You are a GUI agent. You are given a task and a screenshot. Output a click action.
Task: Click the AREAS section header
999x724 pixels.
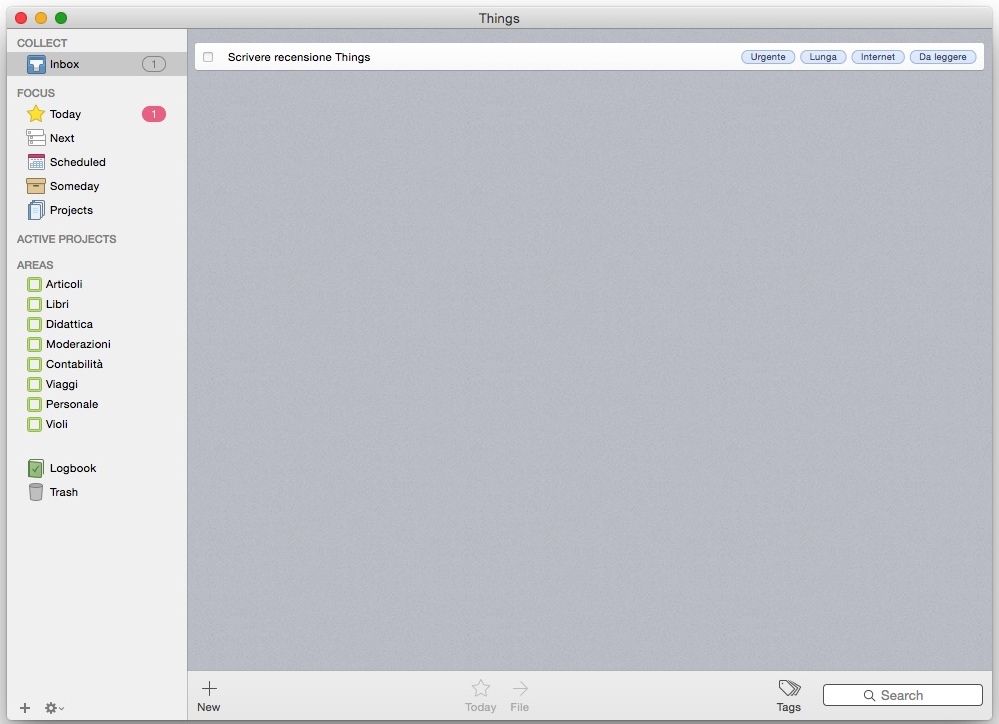click(35, 265)
